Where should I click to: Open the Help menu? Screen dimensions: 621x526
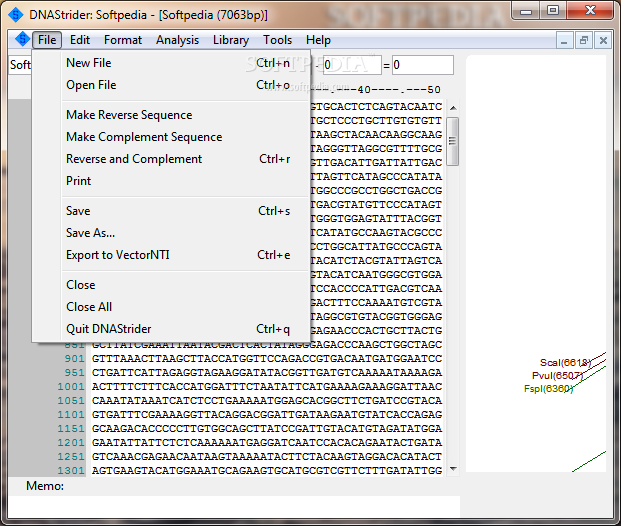click(318, 40)
